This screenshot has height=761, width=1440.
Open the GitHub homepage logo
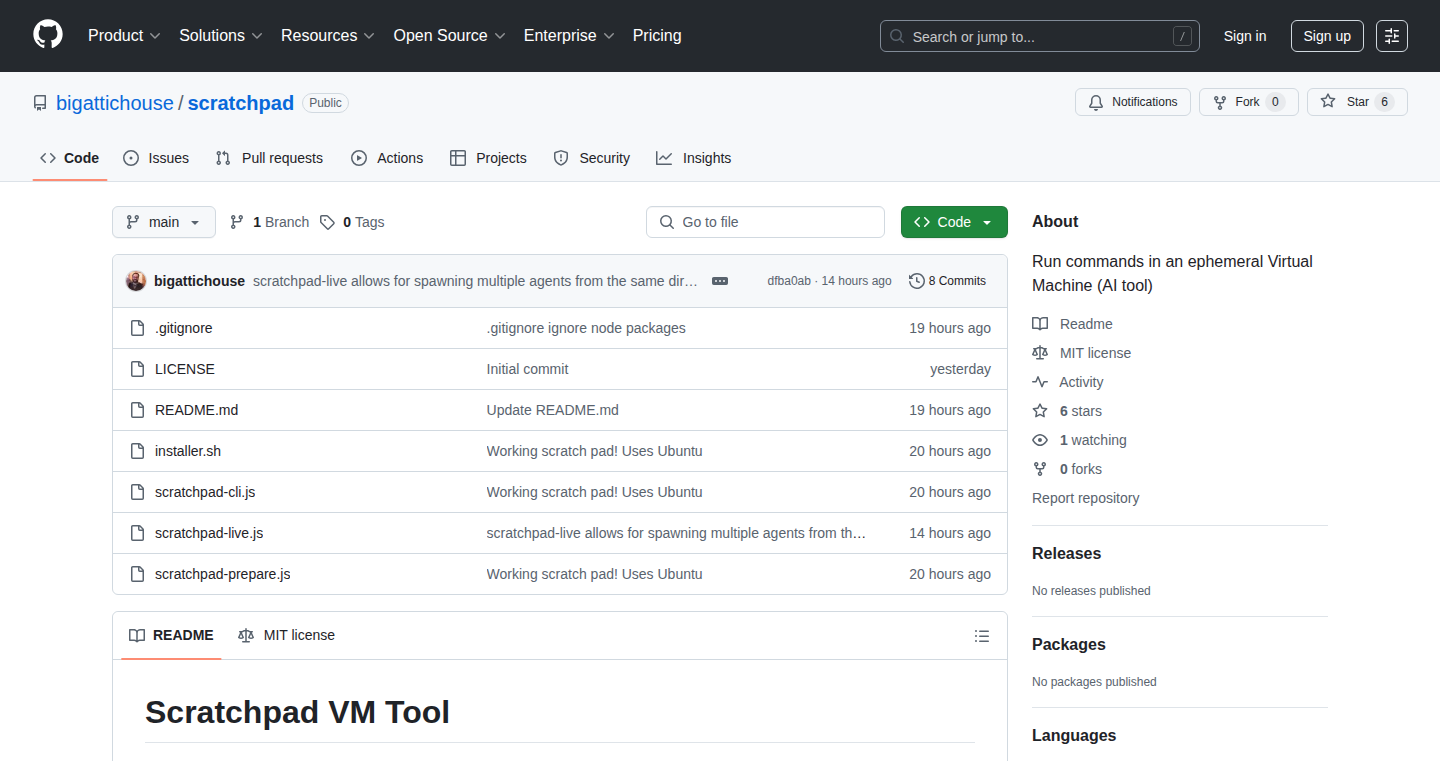(x=47, y=35)
